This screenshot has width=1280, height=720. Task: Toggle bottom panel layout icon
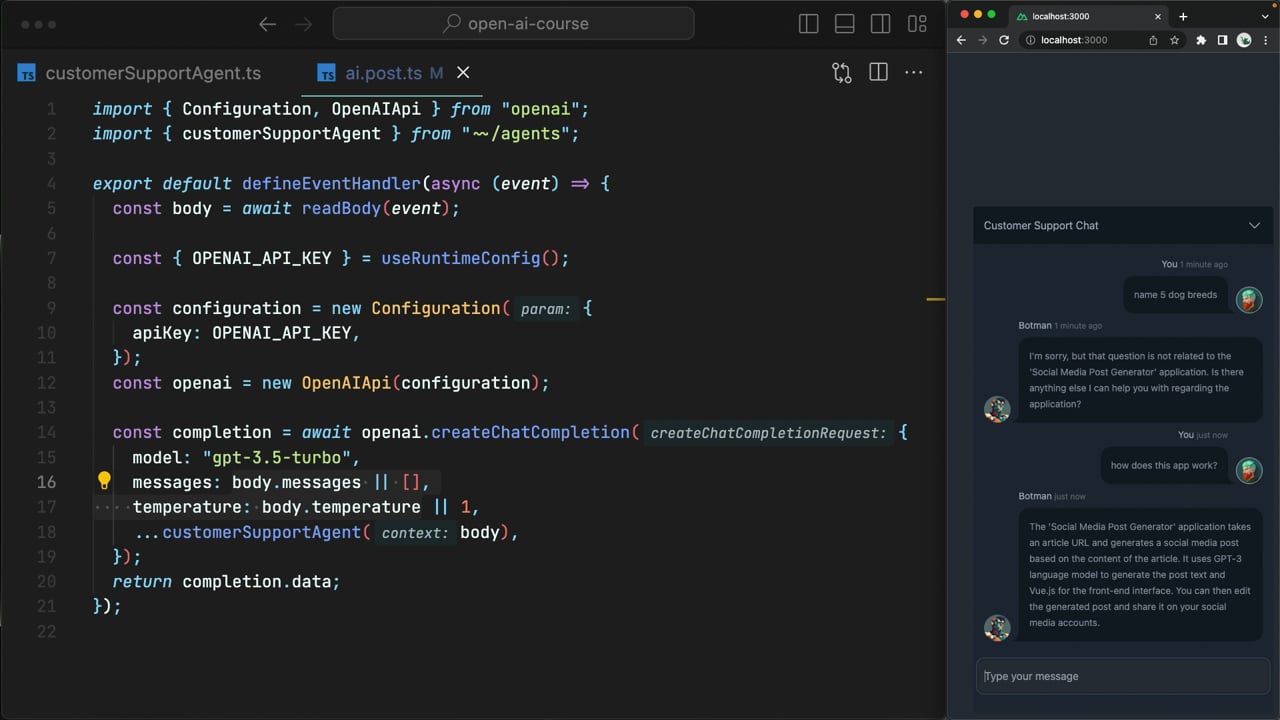coord(845,24)
